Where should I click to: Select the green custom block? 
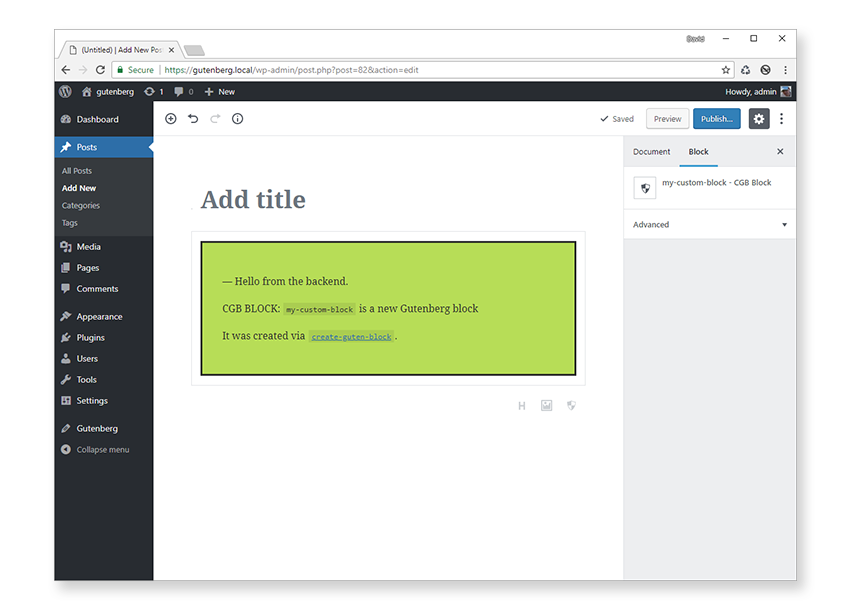pyautogui.click(x=388, y=309)
